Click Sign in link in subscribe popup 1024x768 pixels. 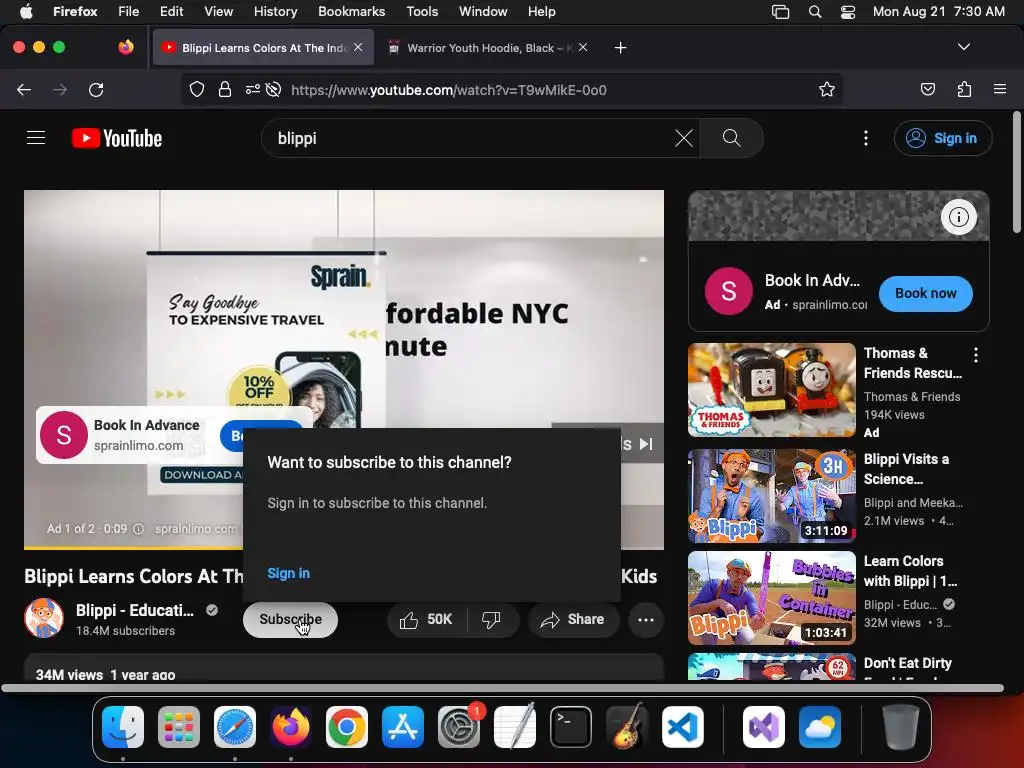click(x=289, y=573)
